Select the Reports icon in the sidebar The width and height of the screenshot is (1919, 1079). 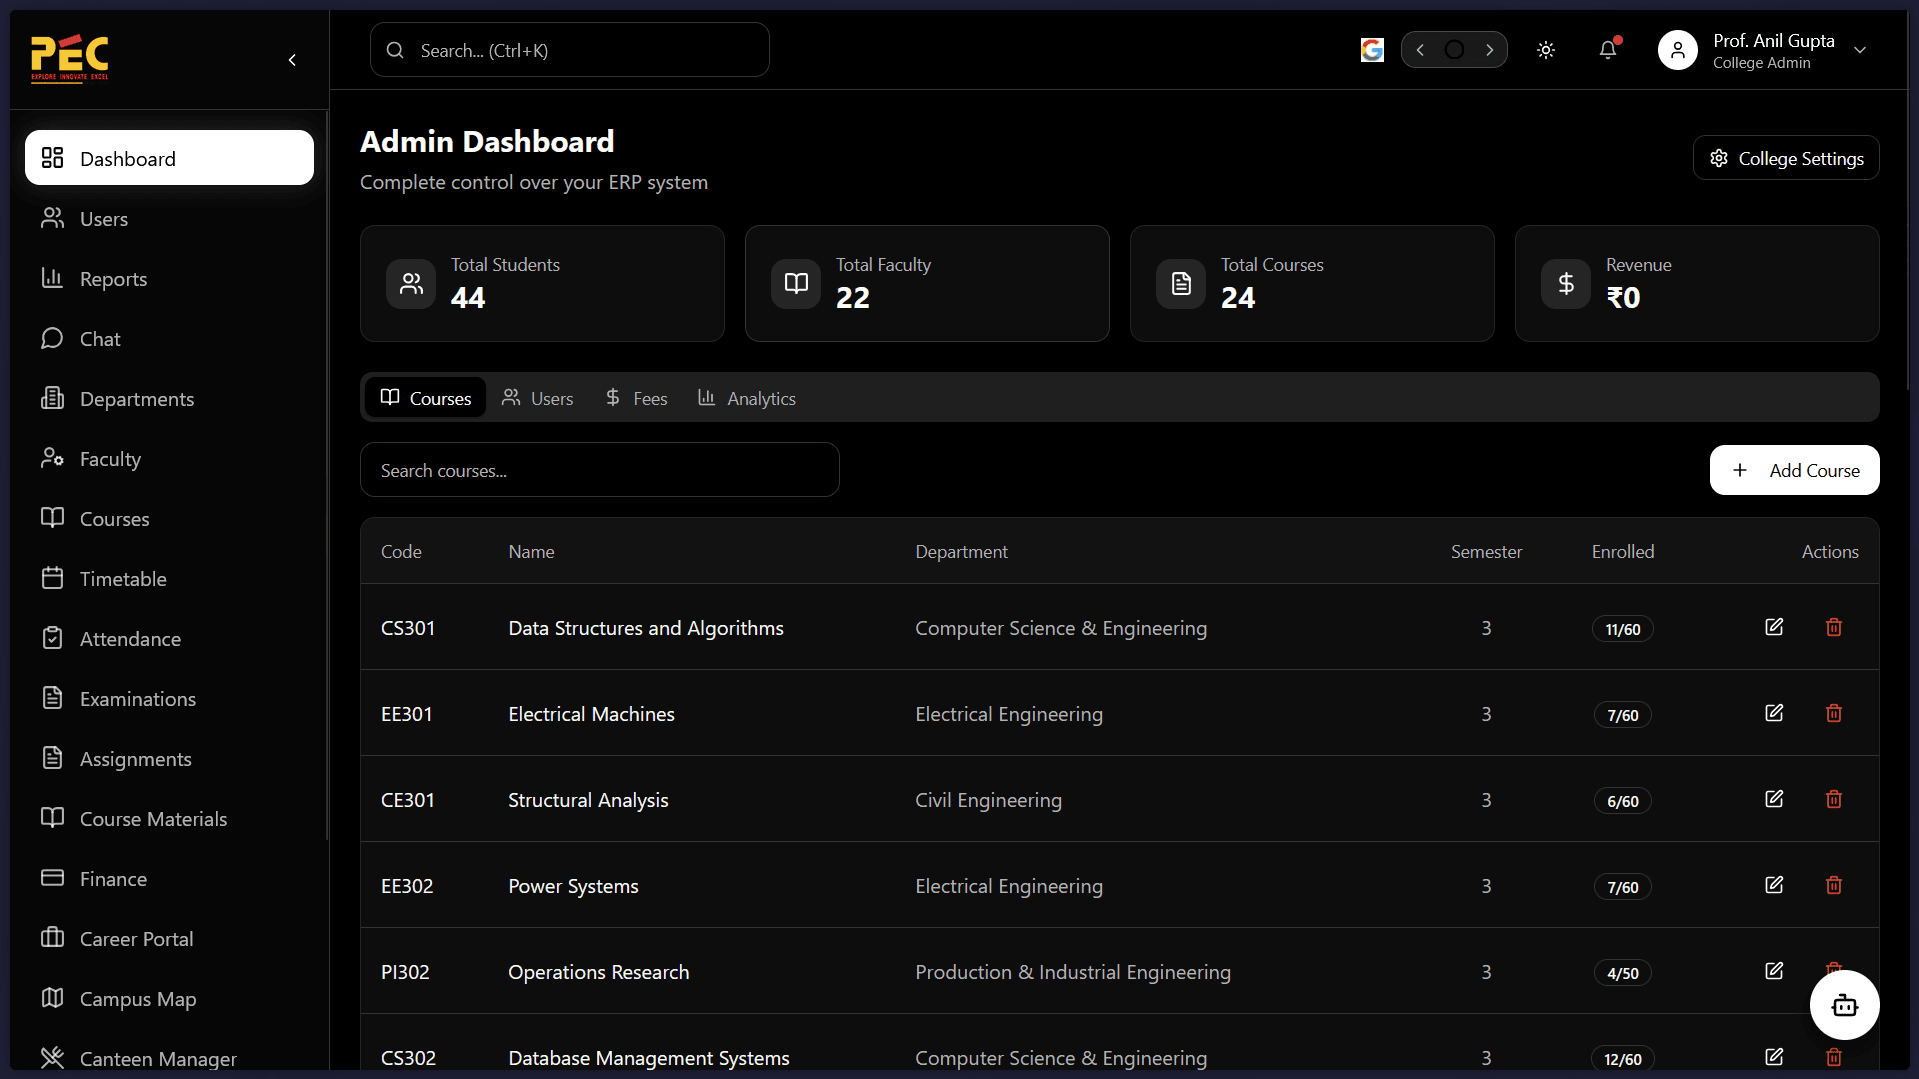[54, 278]
